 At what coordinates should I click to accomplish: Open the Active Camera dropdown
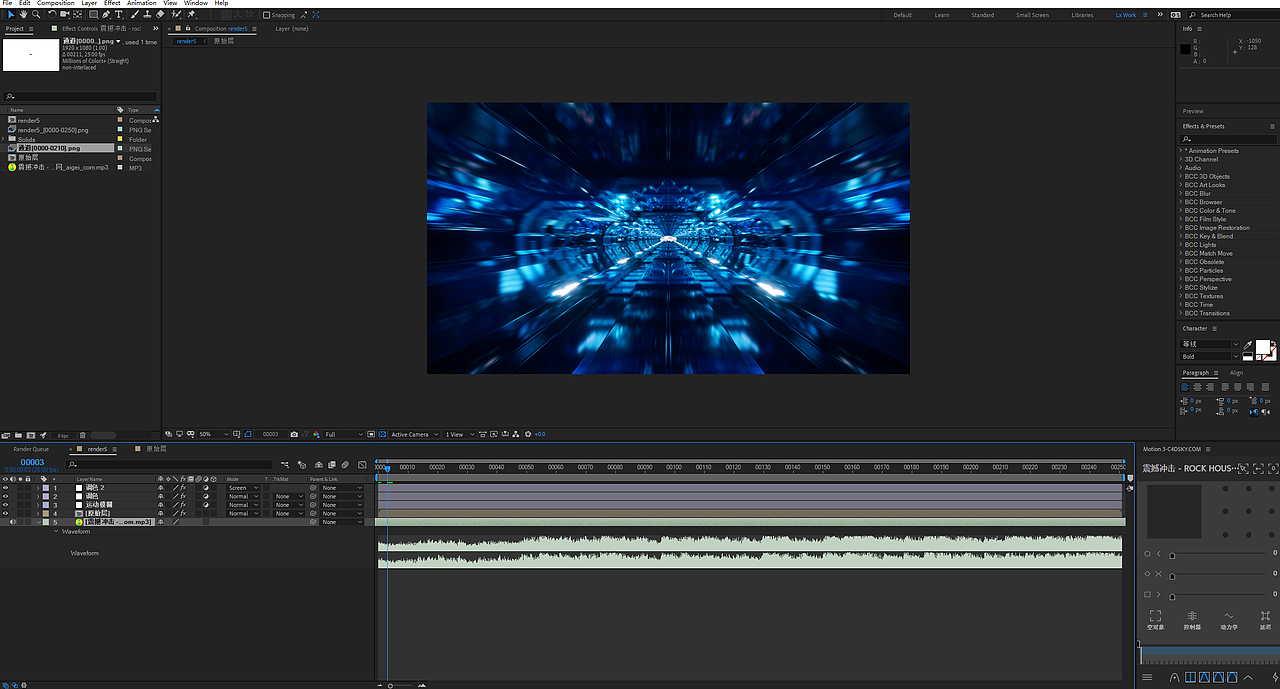tap(413, 435)
